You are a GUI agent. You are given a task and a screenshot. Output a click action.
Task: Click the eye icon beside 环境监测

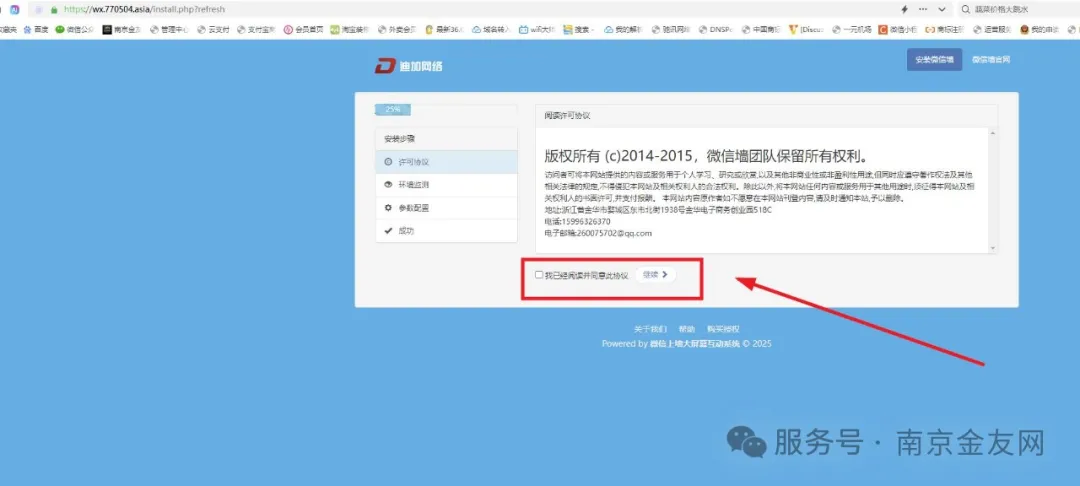coord(388,185)
